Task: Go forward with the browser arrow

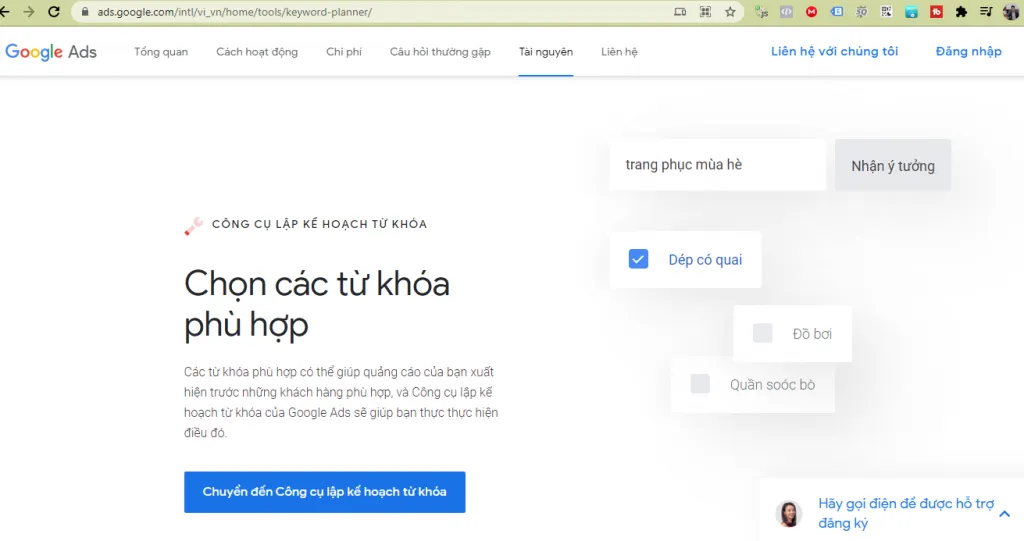Action: pyautogui.click(x=29, y=12)
